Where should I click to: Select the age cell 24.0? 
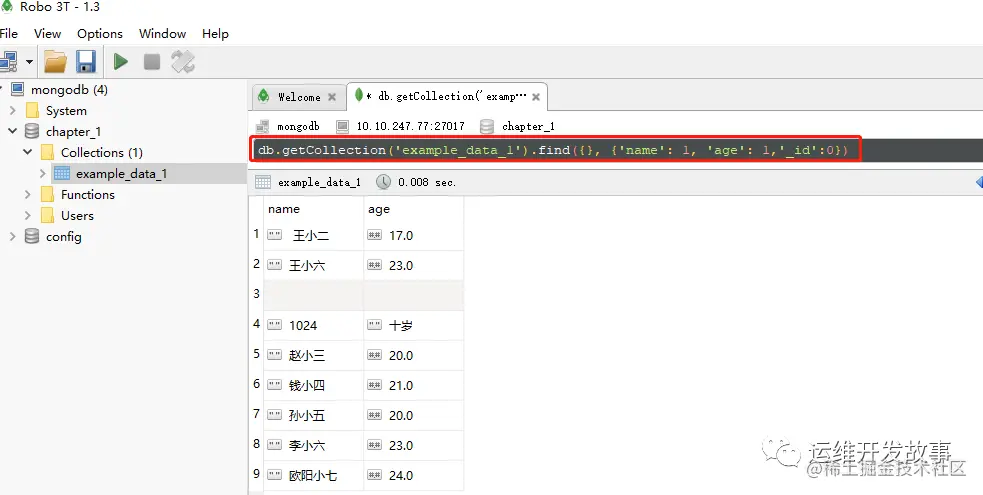click(414, 476)
